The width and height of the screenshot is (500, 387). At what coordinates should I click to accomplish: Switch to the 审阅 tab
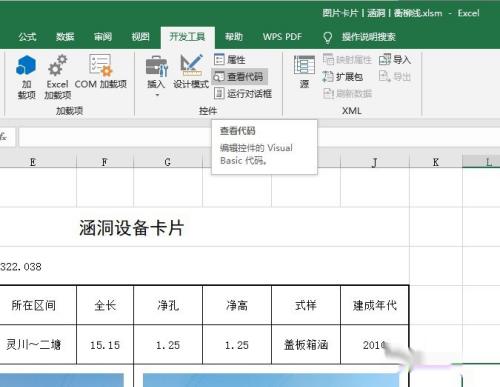[103, 37]
